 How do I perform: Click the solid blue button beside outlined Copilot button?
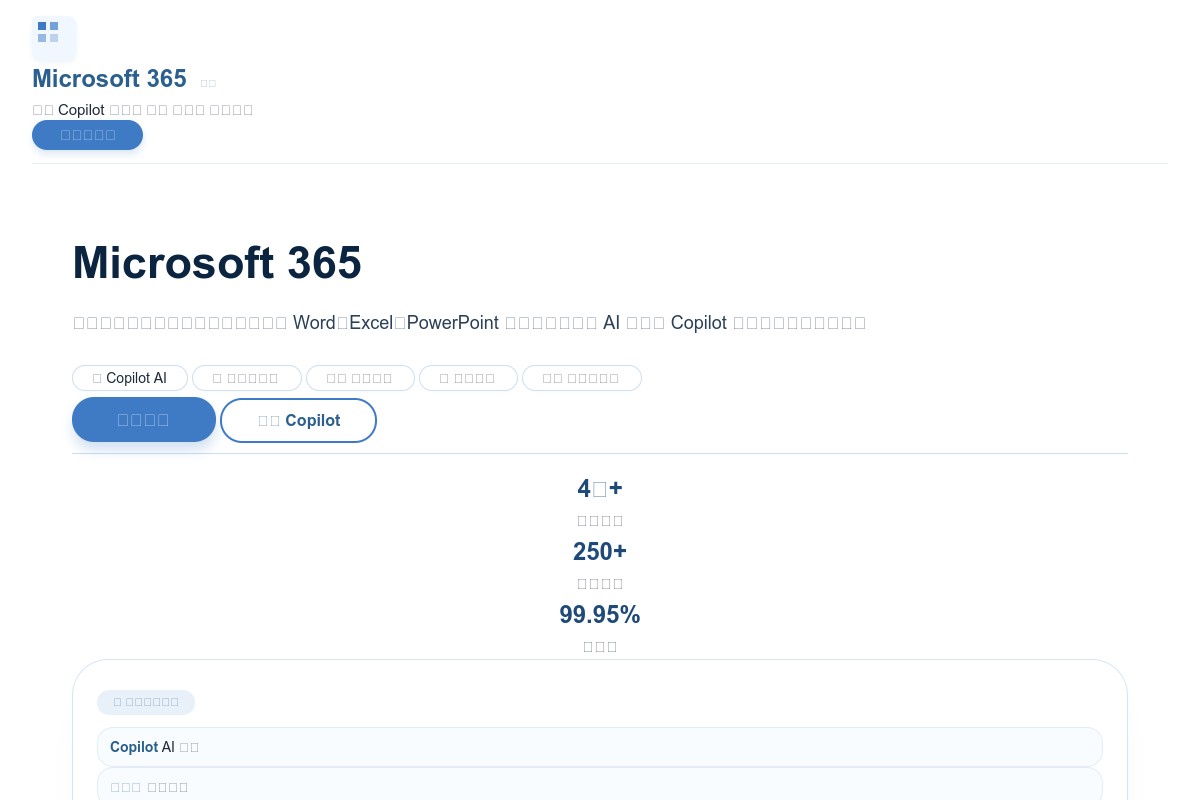click(144, 419)
